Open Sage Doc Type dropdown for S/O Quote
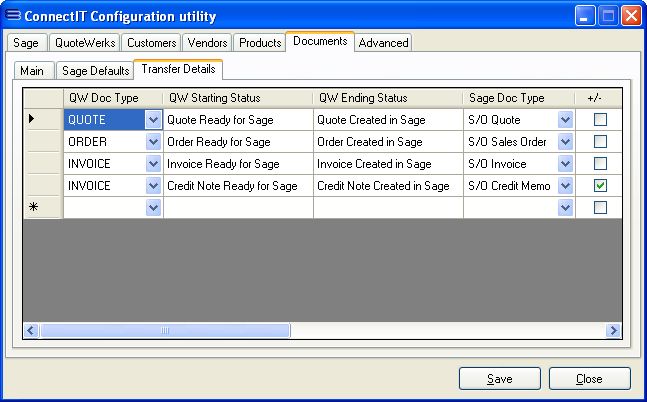Screen dimensions: 647x402 [x=565, y=120]
